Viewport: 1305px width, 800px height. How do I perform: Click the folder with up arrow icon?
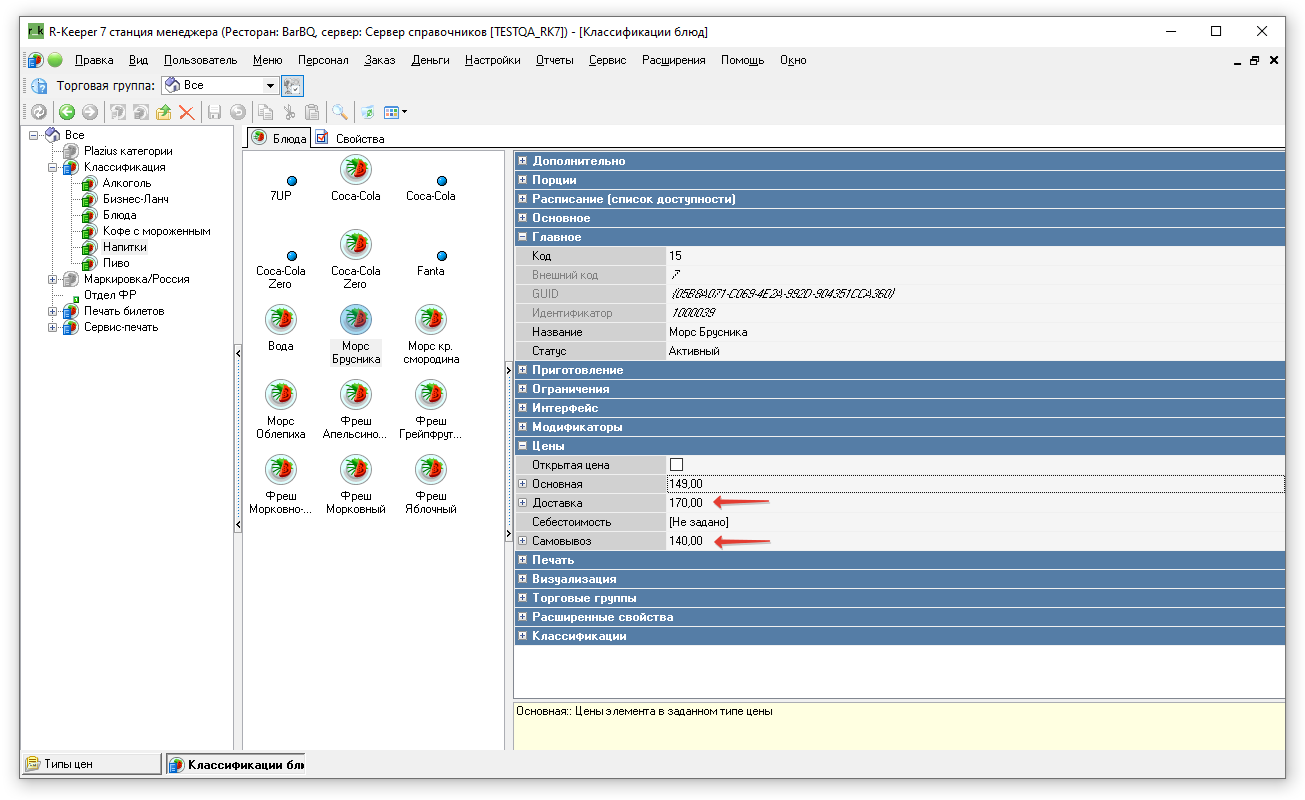pyautogui.click(x=163, y=113)
